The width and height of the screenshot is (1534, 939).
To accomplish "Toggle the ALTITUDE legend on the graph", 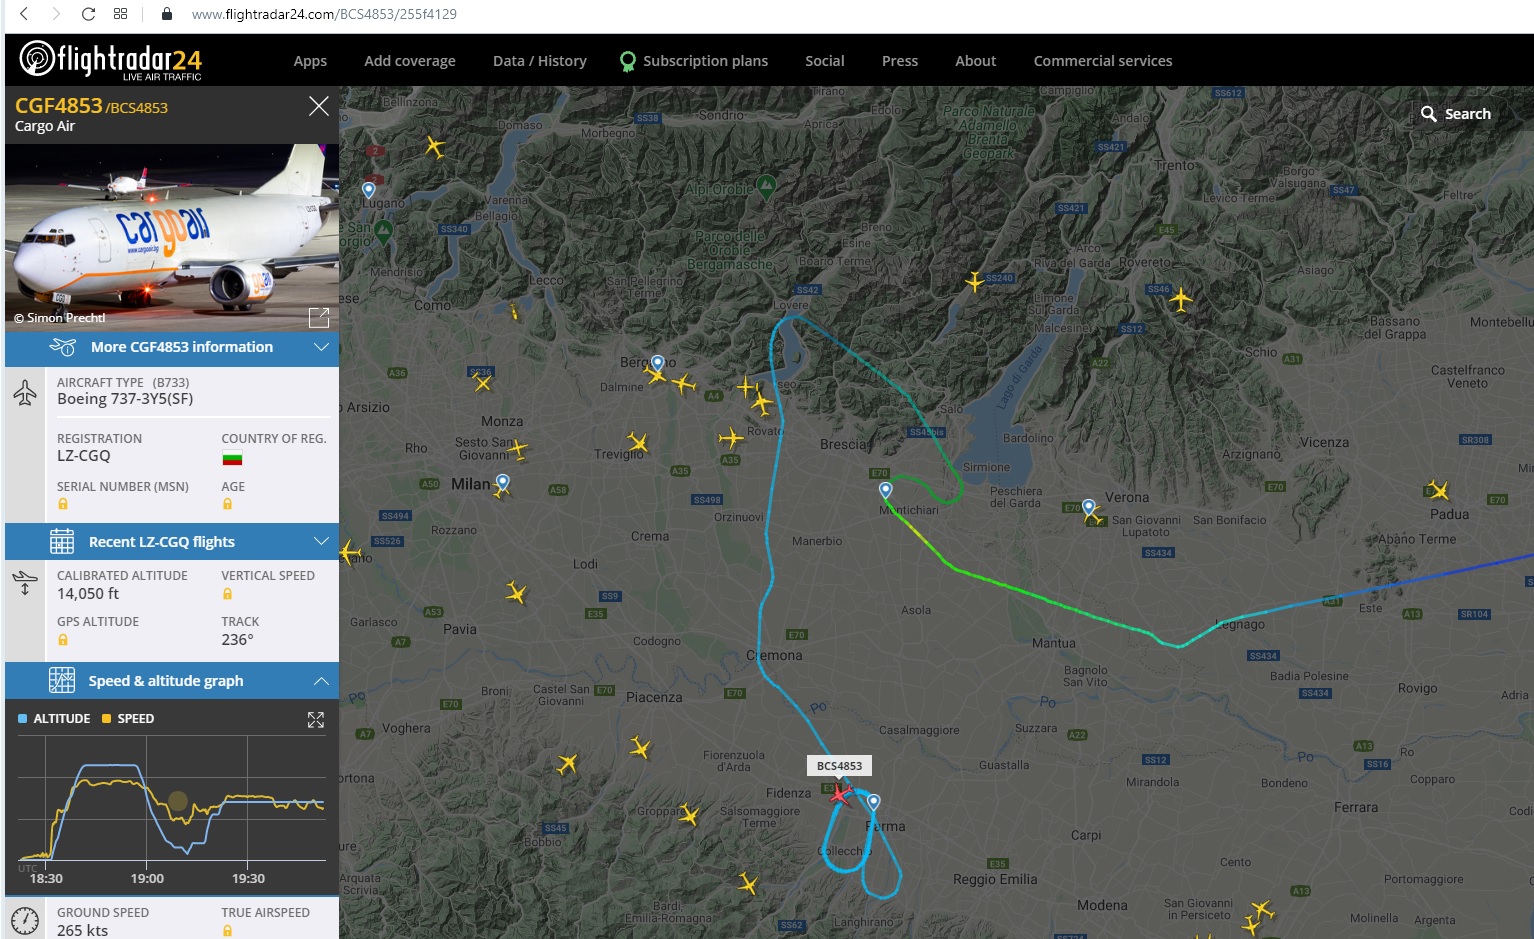I will pos(54,719).
